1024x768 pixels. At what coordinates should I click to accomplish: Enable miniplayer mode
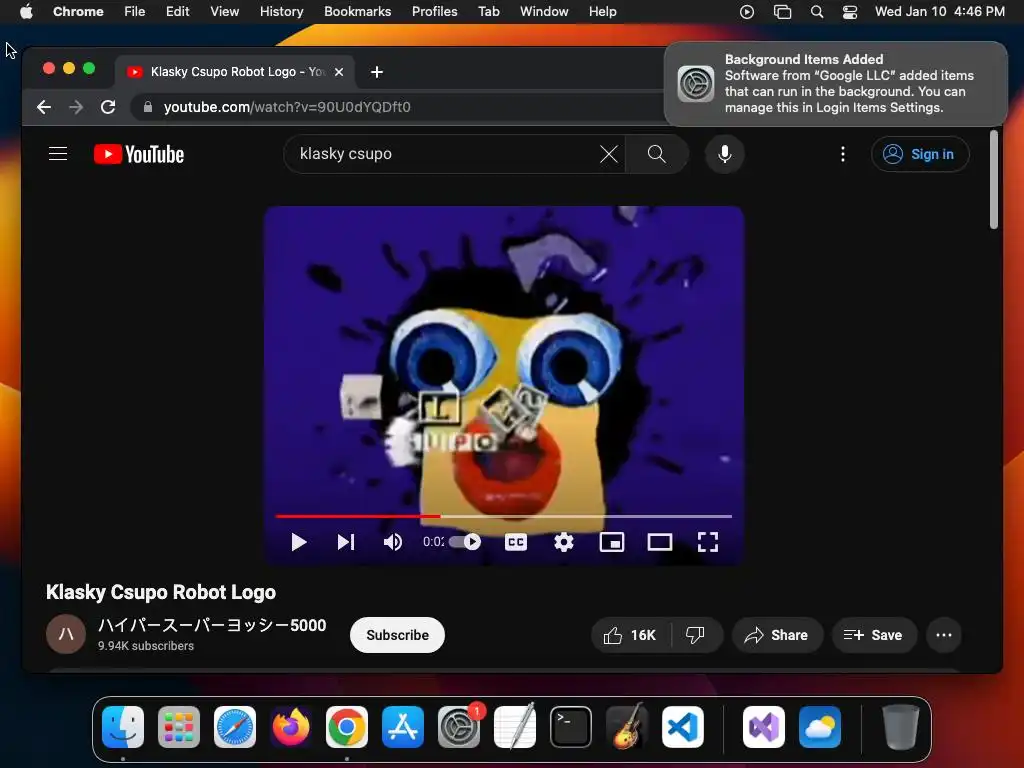(612, 542)
